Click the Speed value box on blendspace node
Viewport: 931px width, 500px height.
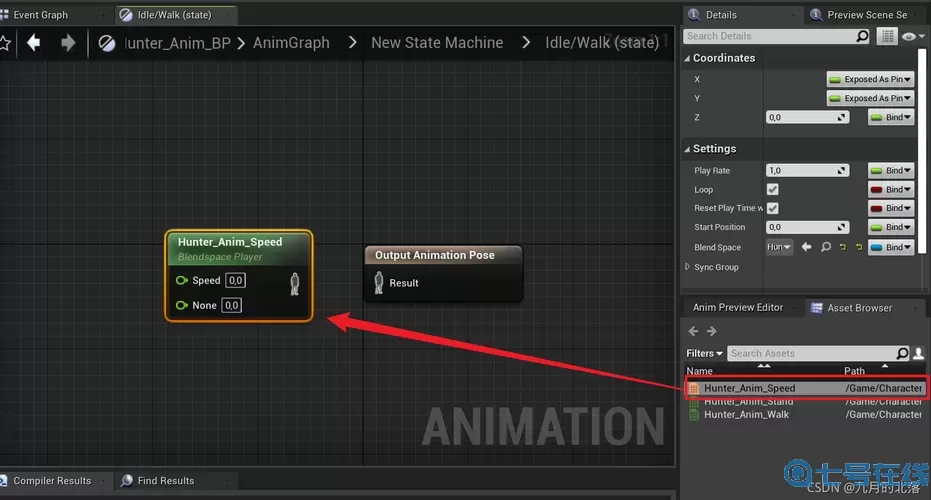pyautogui.click(x=236, y=280)
